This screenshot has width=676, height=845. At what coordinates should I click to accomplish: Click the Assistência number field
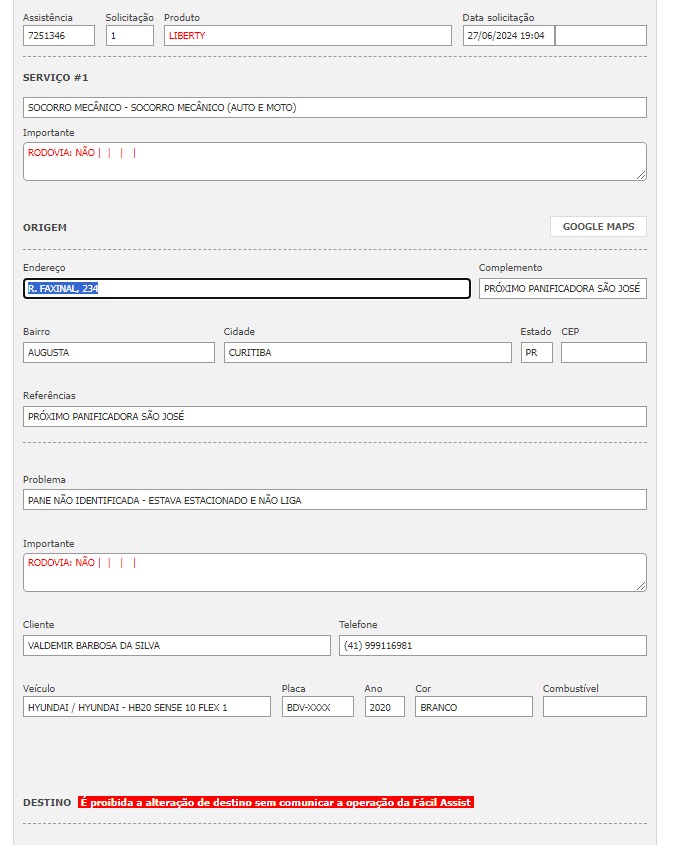59,36
